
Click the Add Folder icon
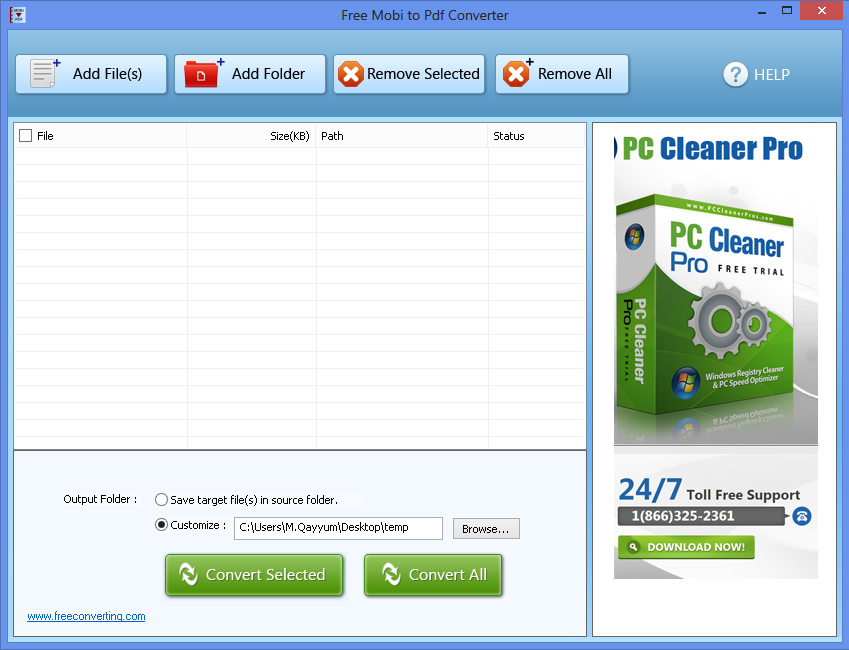coord(201,73)
